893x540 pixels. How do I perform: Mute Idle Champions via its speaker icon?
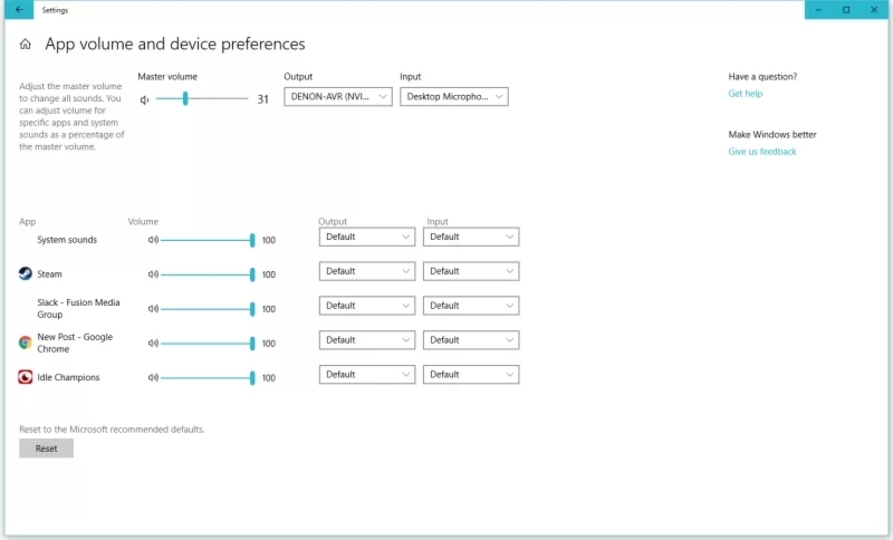pos(153,378)
